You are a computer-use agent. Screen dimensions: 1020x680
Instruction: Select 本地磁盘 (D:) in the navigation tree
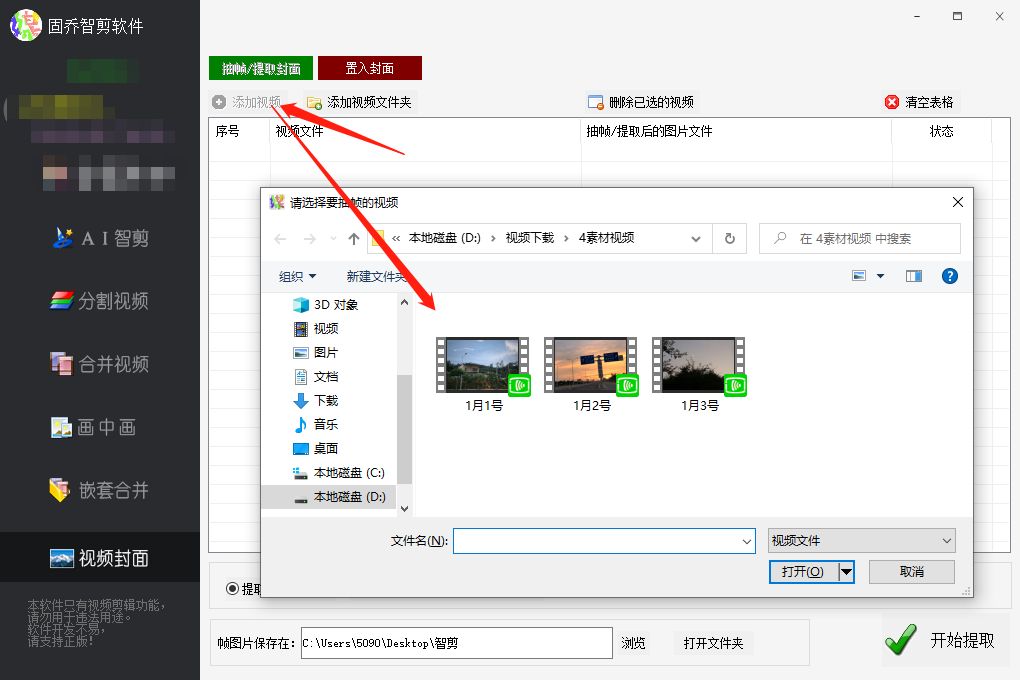[x=328, y=496]
